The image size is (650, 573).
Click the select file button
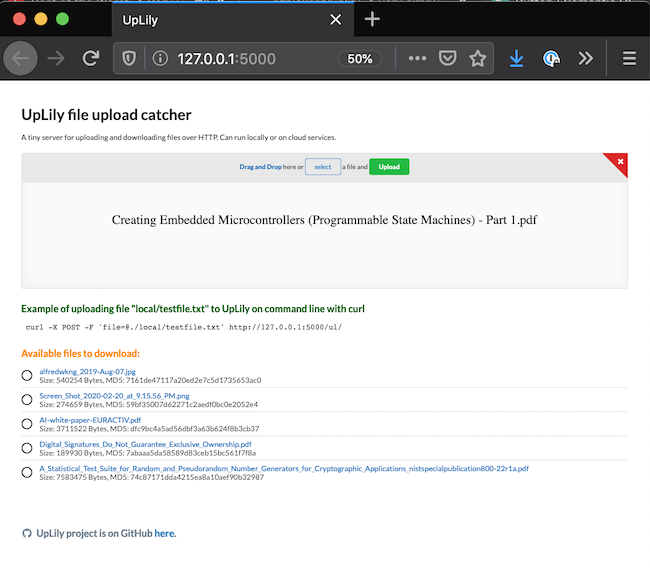[323, 167]
